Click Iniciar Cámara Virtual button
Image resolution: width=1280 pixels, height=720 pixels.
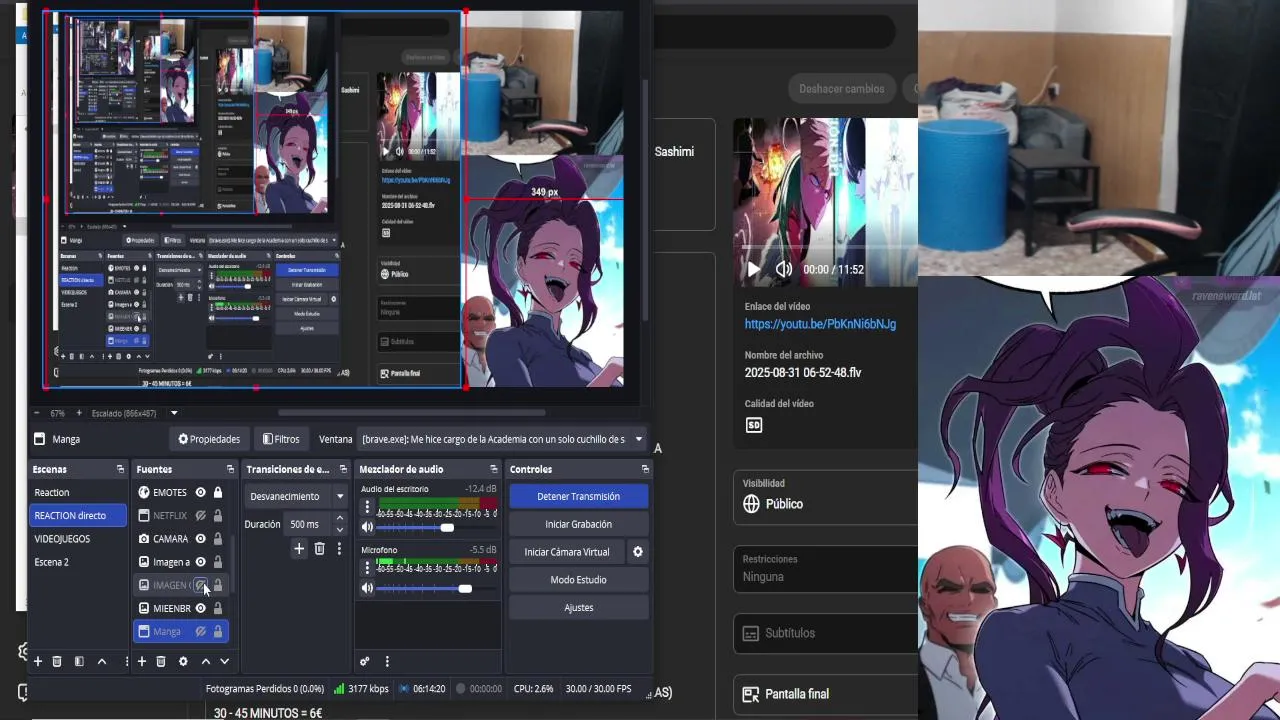coord(567,552)
